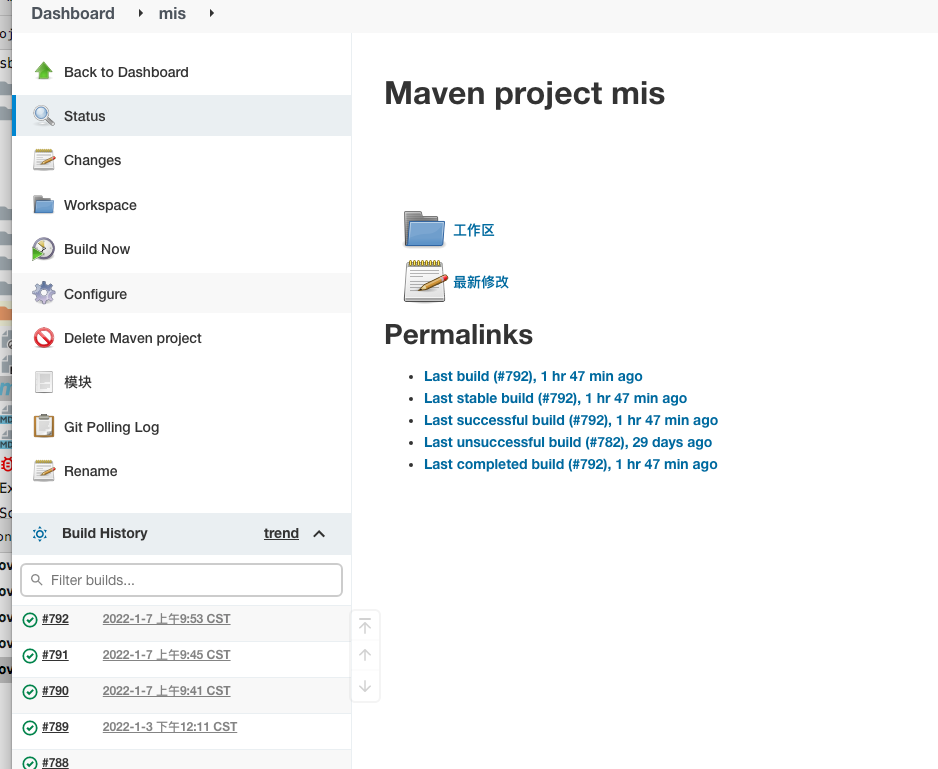The height and width of the screenshot is (769, 938).
Task: Click the Changes notepad icon
Action: point(44,160)
